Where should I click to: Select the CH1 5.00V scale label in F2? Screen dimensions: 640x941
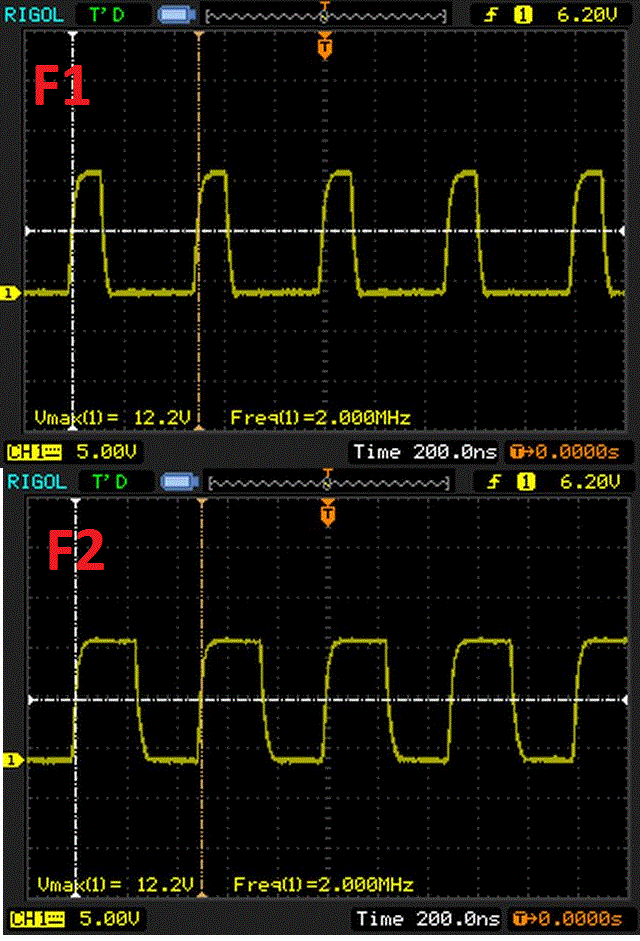coord(75,918)
